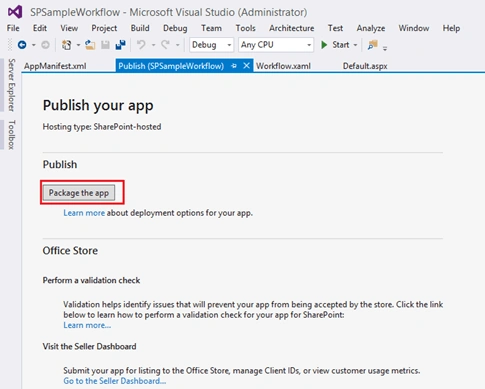
Task: Expand the Redo history dropdown arrow
Action: point(178,45)
